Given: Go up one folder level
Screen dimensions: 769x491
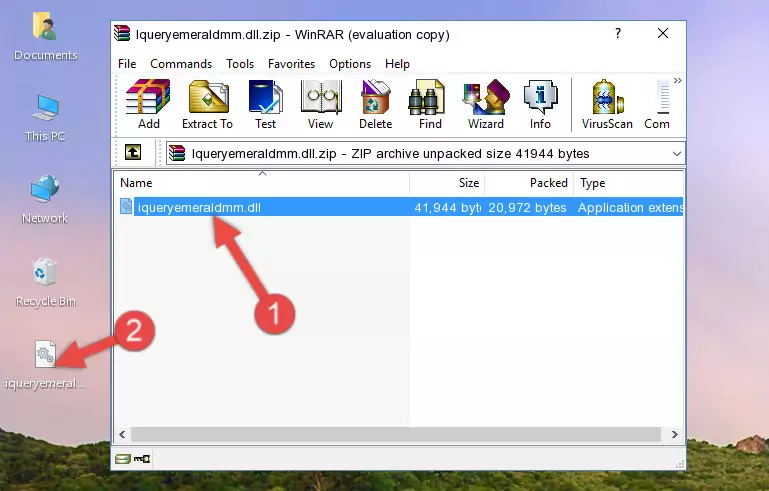Looking at the screenshot, I should pyautogui.click(x=133, y=153).
